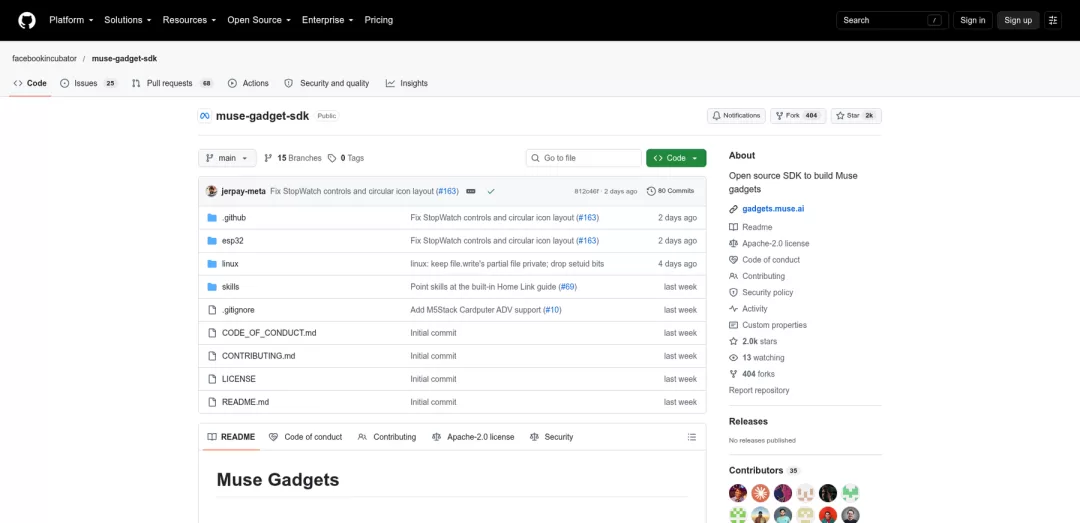Image resolution: width=1080 pixels, height=523 pixels.
Task: Open the #69 pull request link
Action: (568, 287)
